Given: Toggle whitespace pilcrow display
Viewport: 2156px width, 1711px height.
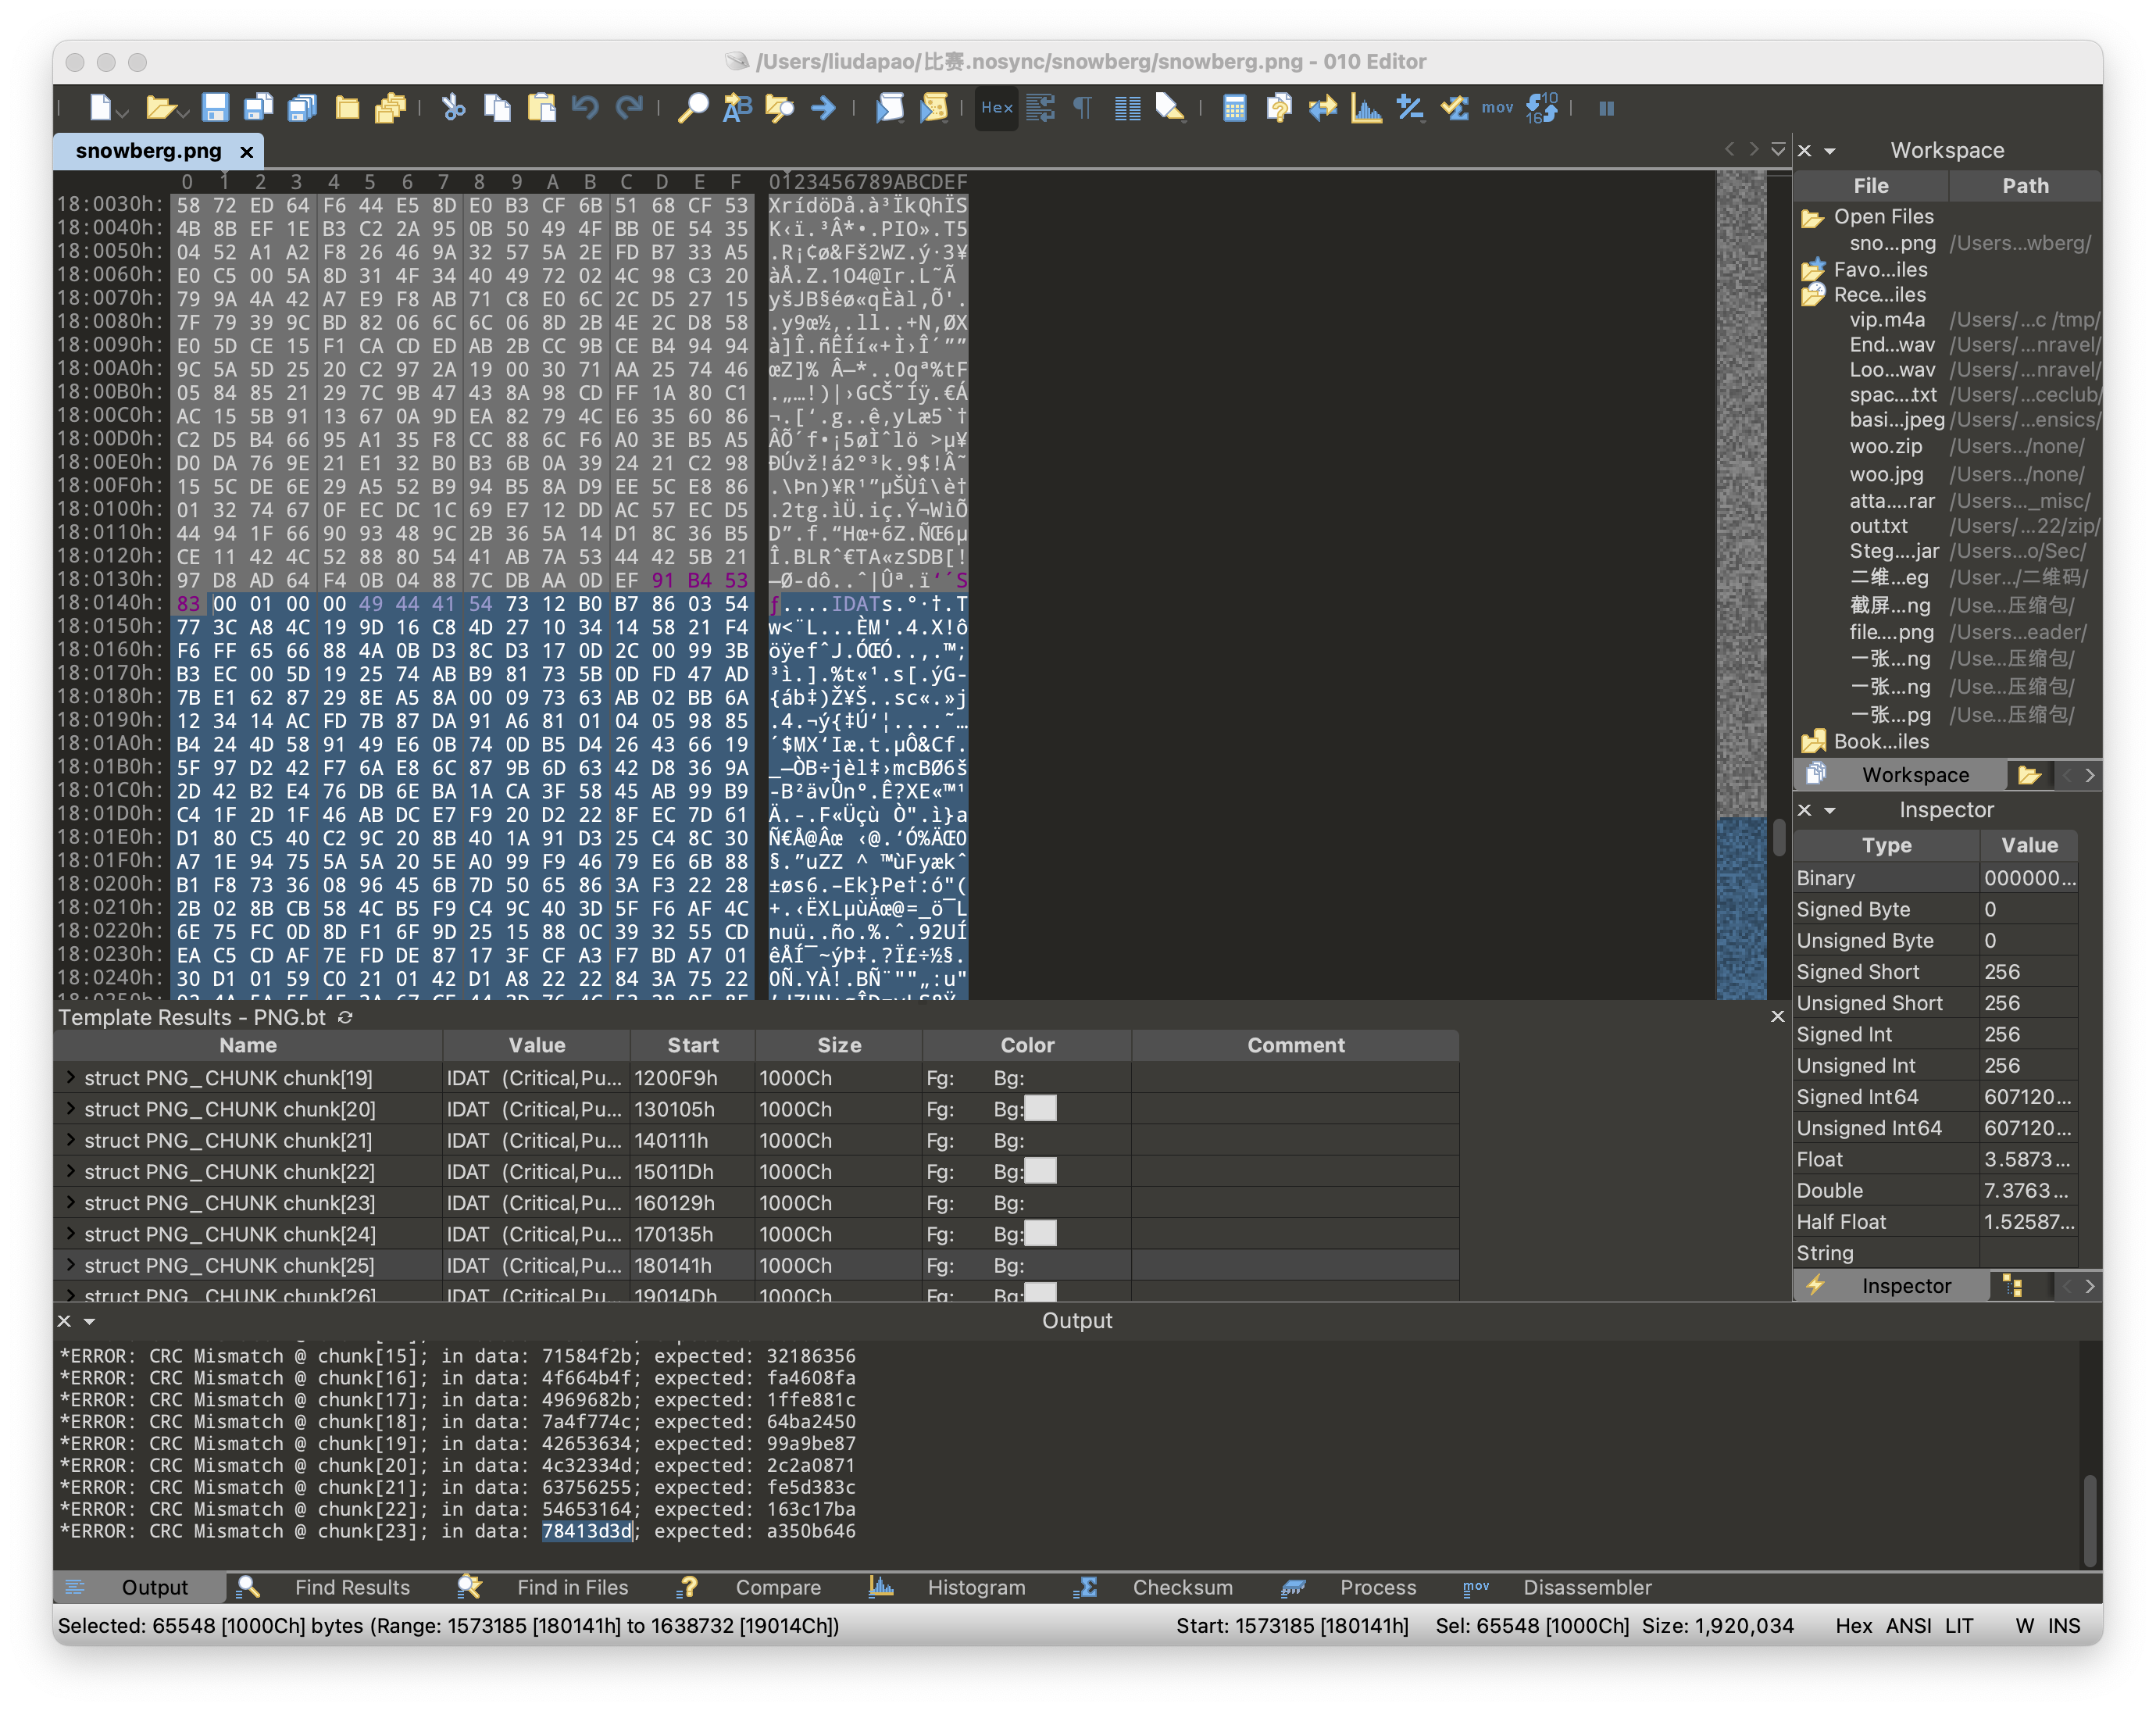Looking at the screenshot, I should pyautogui.click(x=1083, y=107).
